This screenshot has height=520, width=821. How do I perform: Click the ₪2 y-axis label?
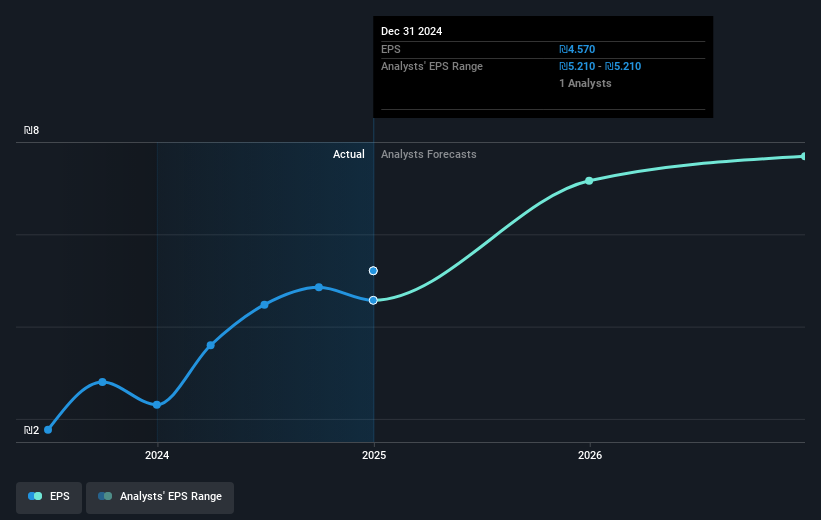point(31,430)
